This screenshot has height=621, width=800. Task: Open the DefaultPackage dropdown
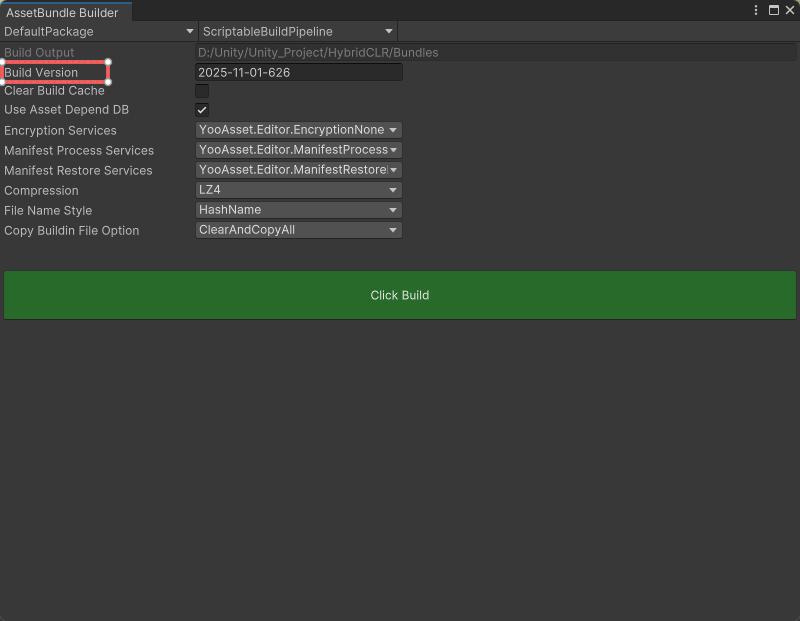[x=99, y=32]
